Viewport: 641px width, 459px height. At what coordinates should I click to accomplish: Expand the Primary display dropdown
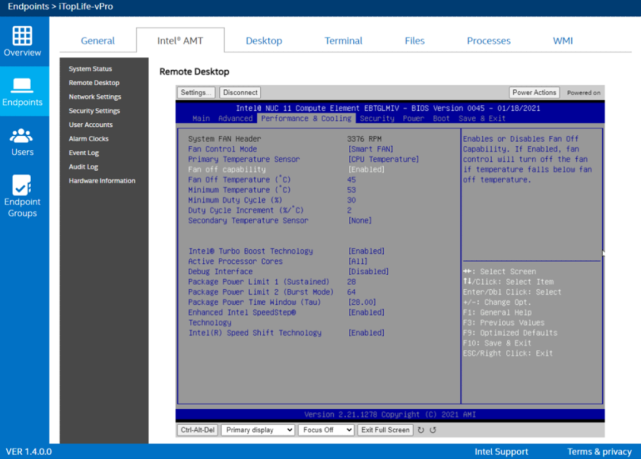point(256,430)
